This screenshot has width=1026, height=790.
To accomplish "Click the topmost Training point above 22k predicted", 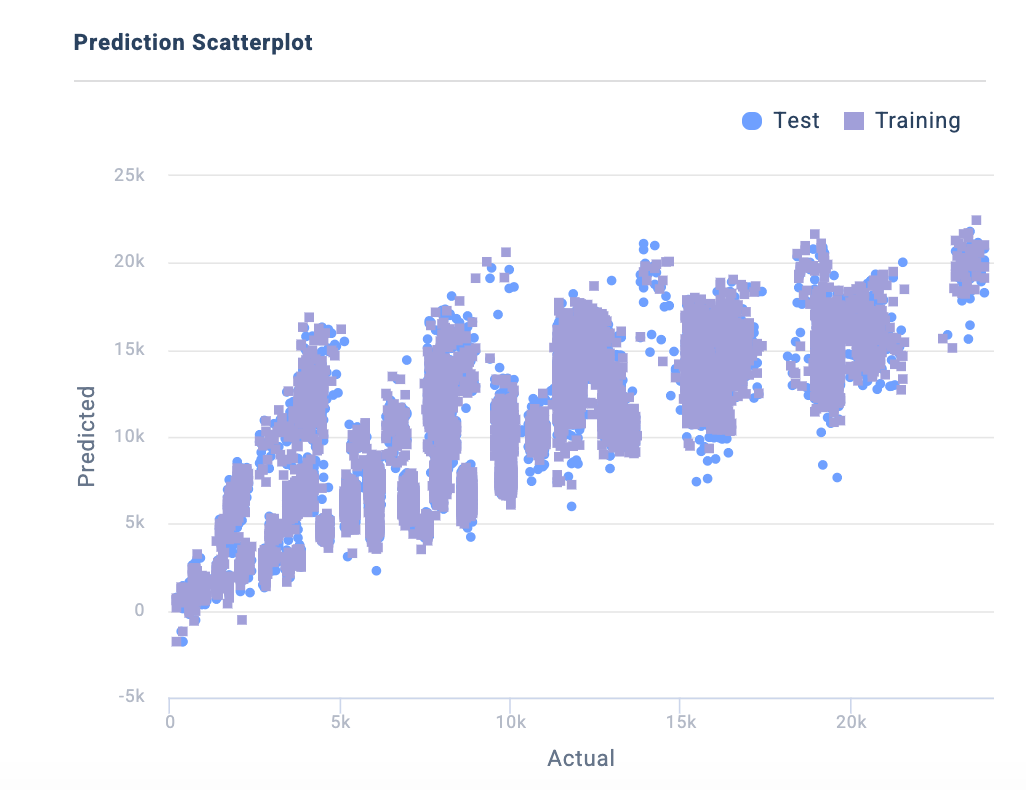I will coord(976,220).
